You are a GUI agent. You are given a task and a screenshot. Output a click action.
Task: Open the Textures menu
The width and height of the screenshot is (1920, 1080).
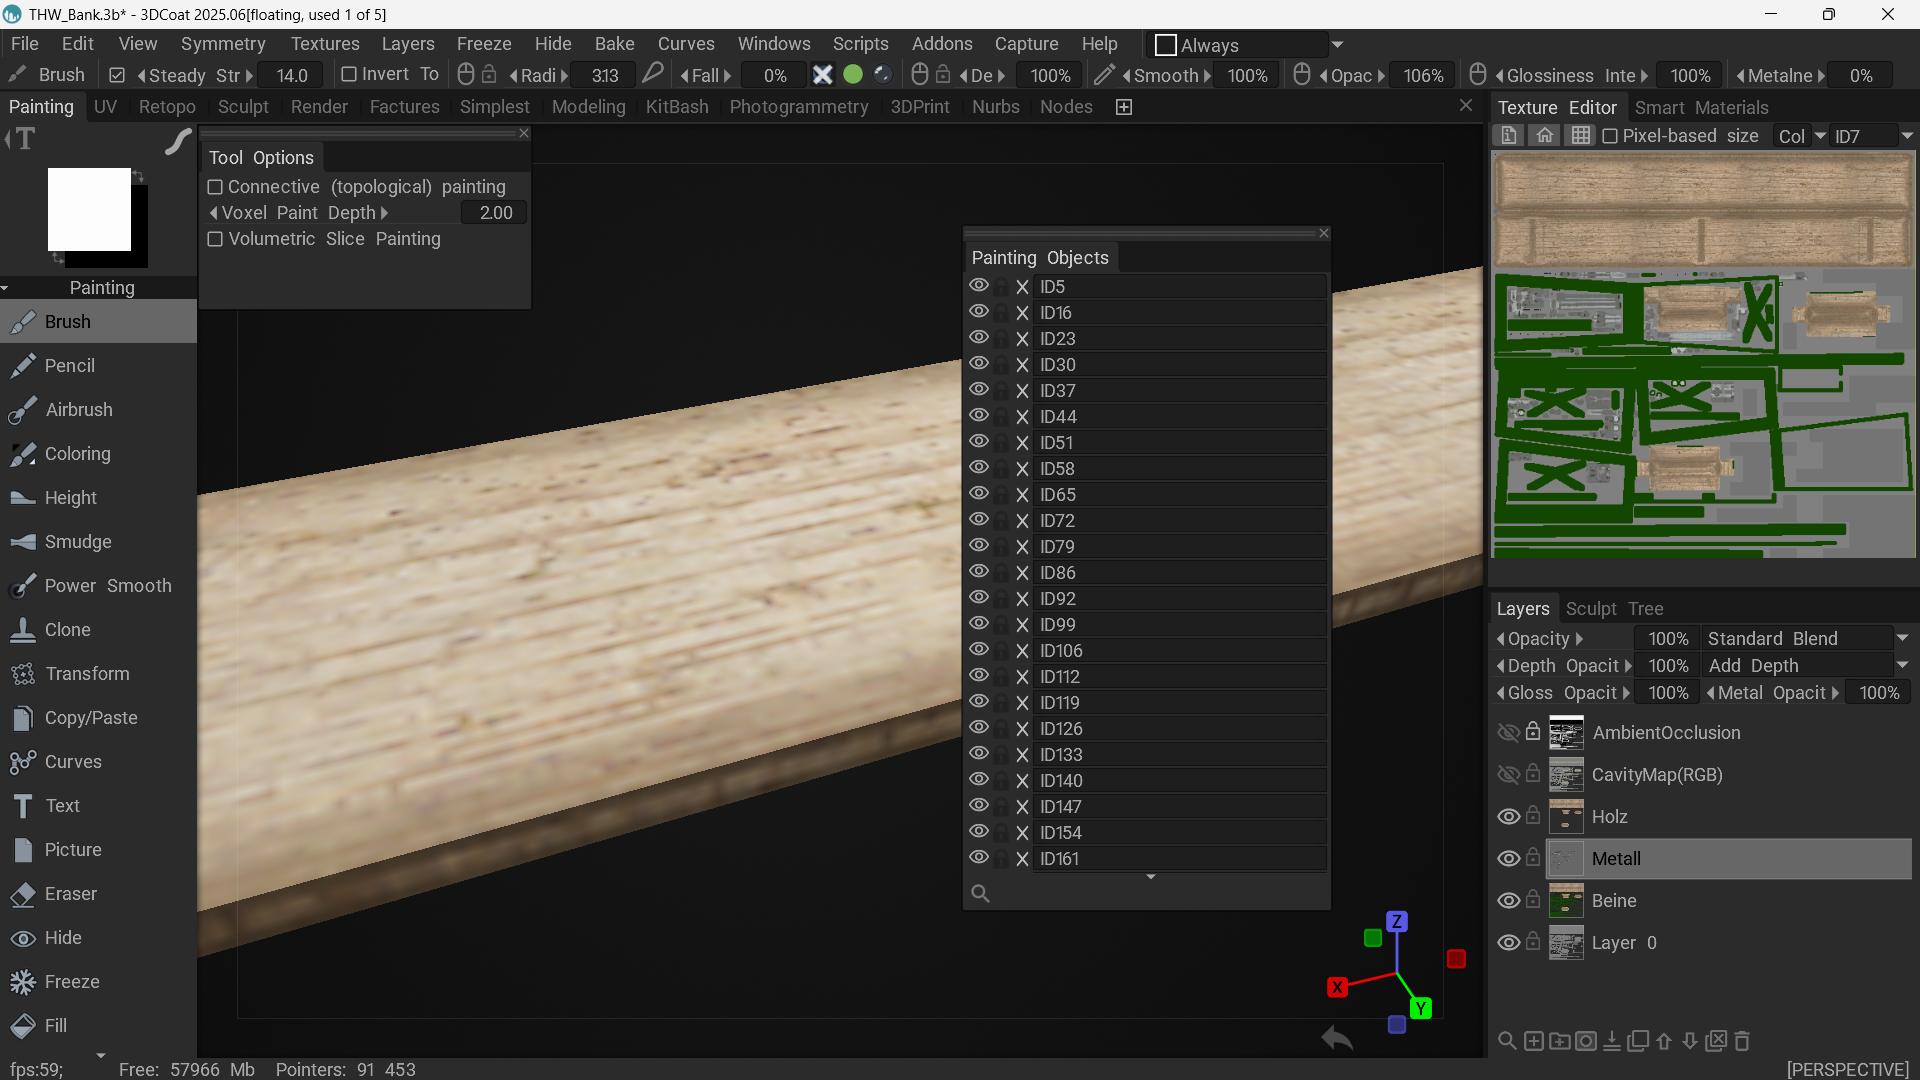pos(325,44)
